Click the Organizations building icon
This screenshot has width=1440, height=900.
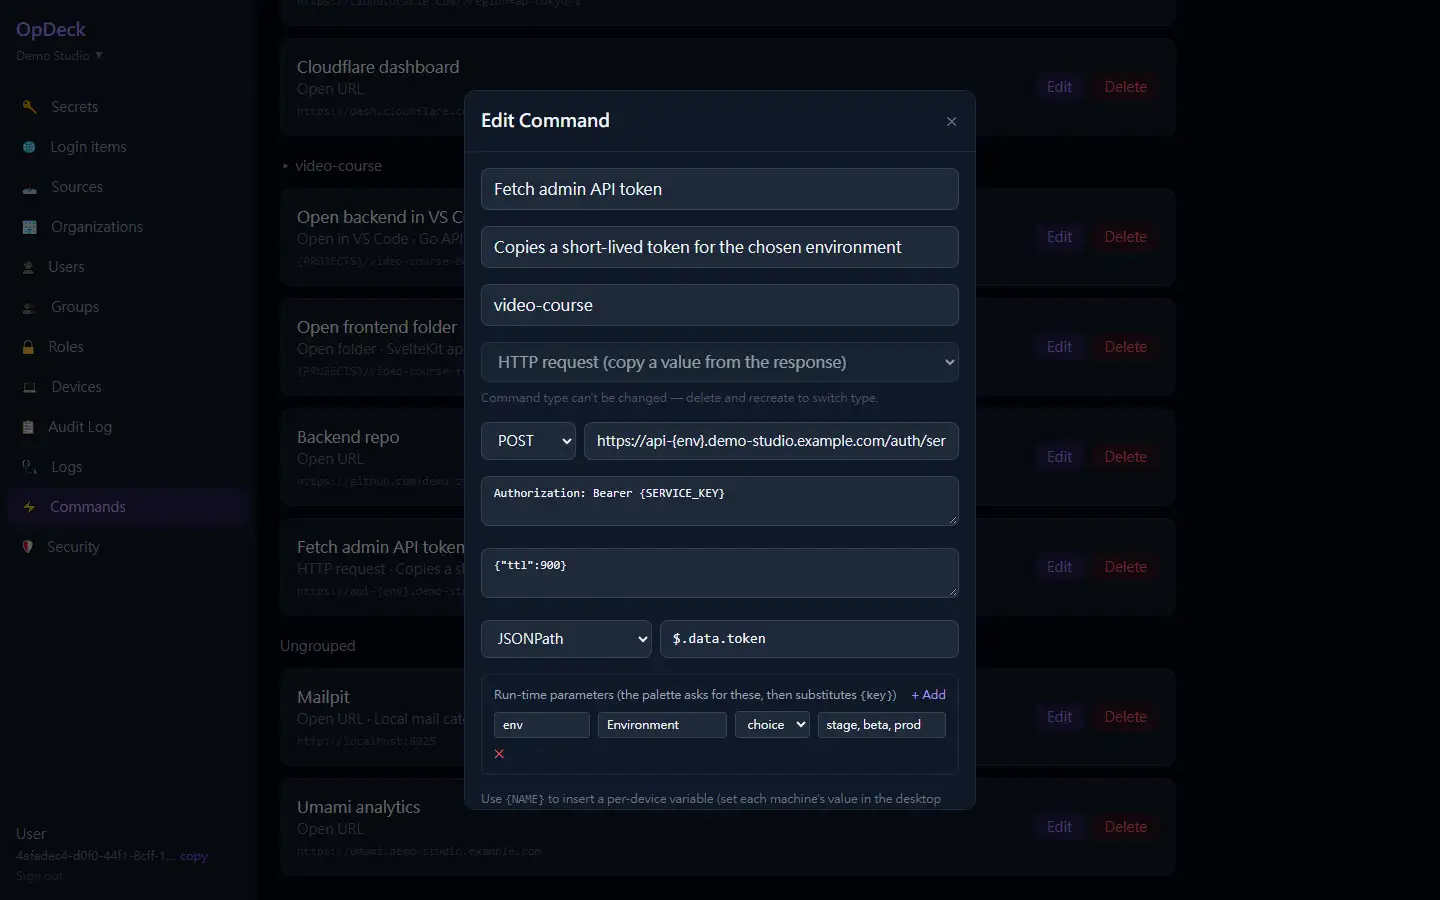(29, 227)
